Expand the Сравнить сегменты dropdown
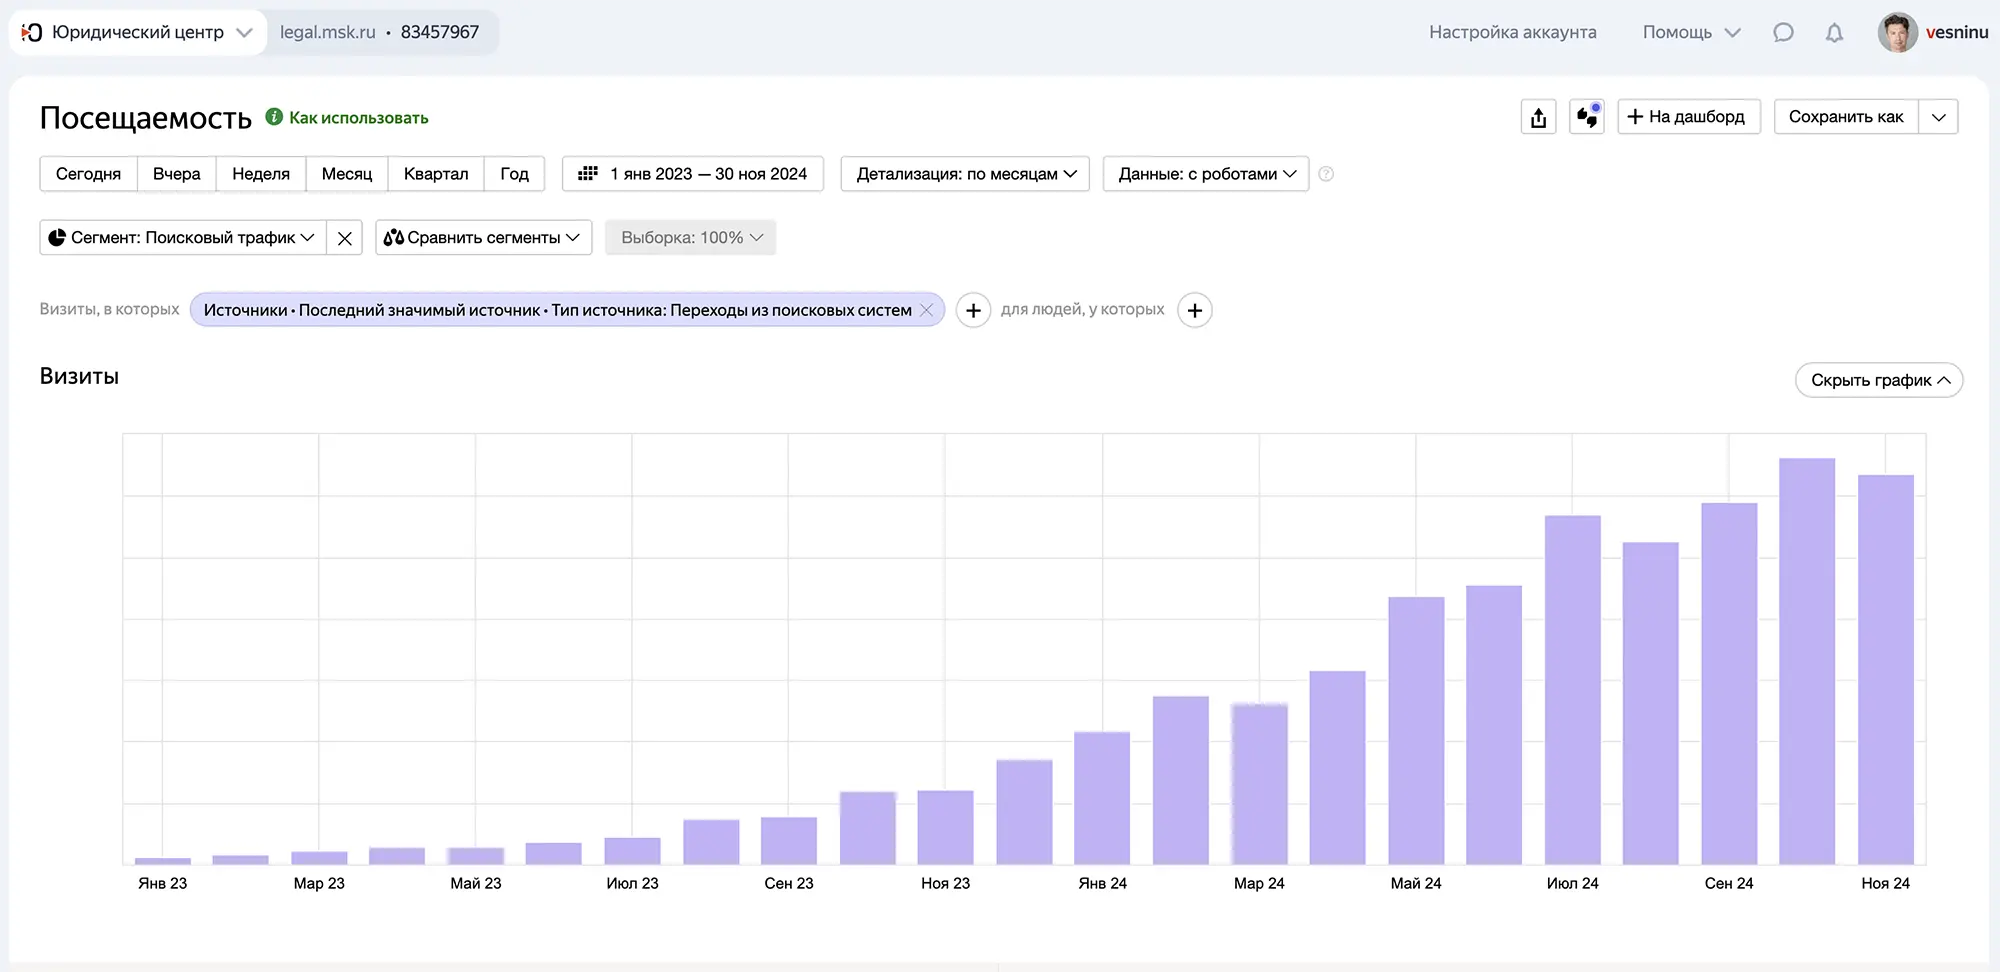The image size is (2000, 972). pyautogui.click(x=483, y=238)
